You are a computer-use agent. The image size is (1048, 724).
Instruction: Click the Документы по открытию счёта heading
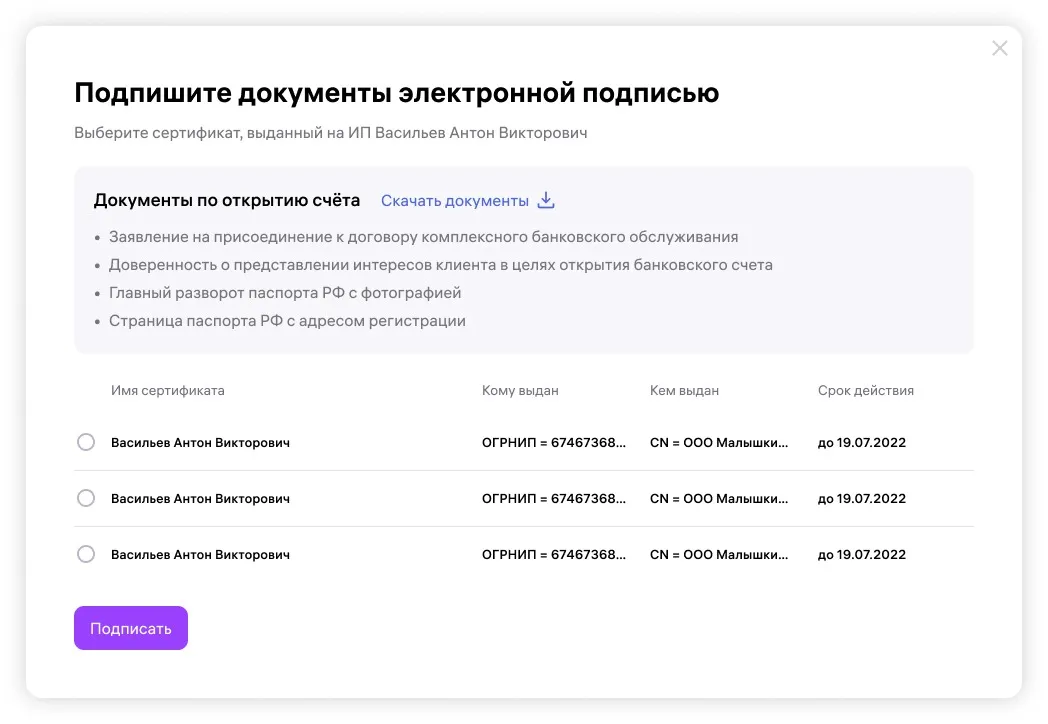[x=227, y=200]
